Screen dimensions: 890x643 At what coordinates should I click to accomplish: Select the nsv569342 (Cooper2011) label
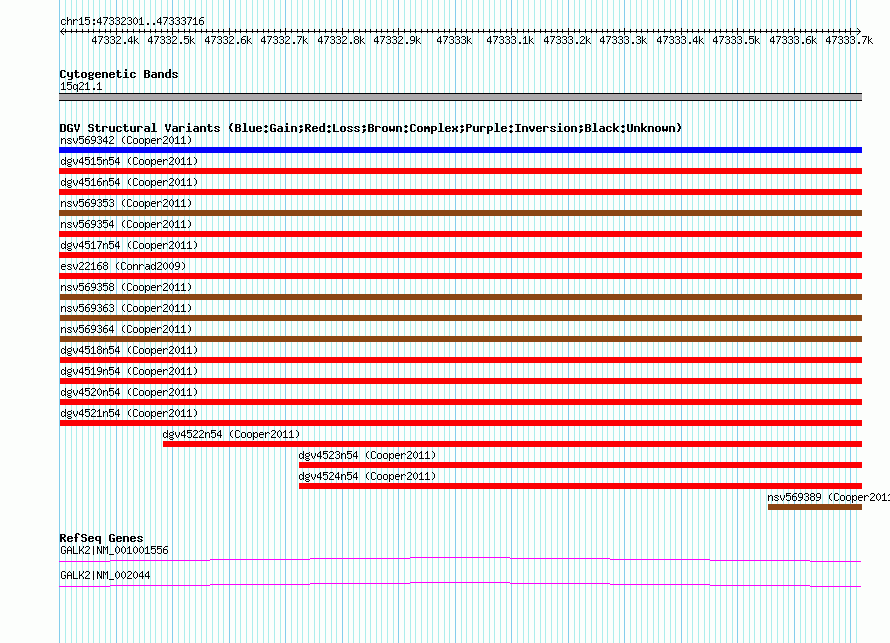coord(126,140)
